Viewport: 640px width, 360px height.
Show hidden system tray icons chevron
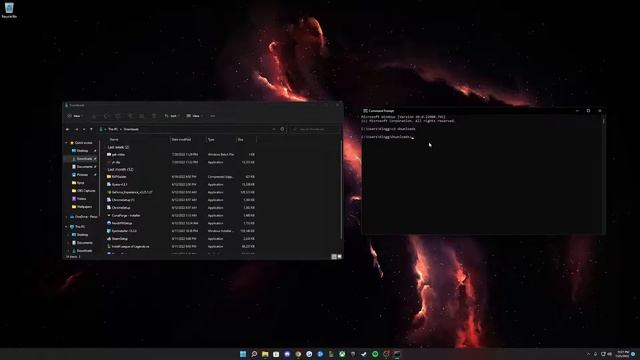click(588, 354)
